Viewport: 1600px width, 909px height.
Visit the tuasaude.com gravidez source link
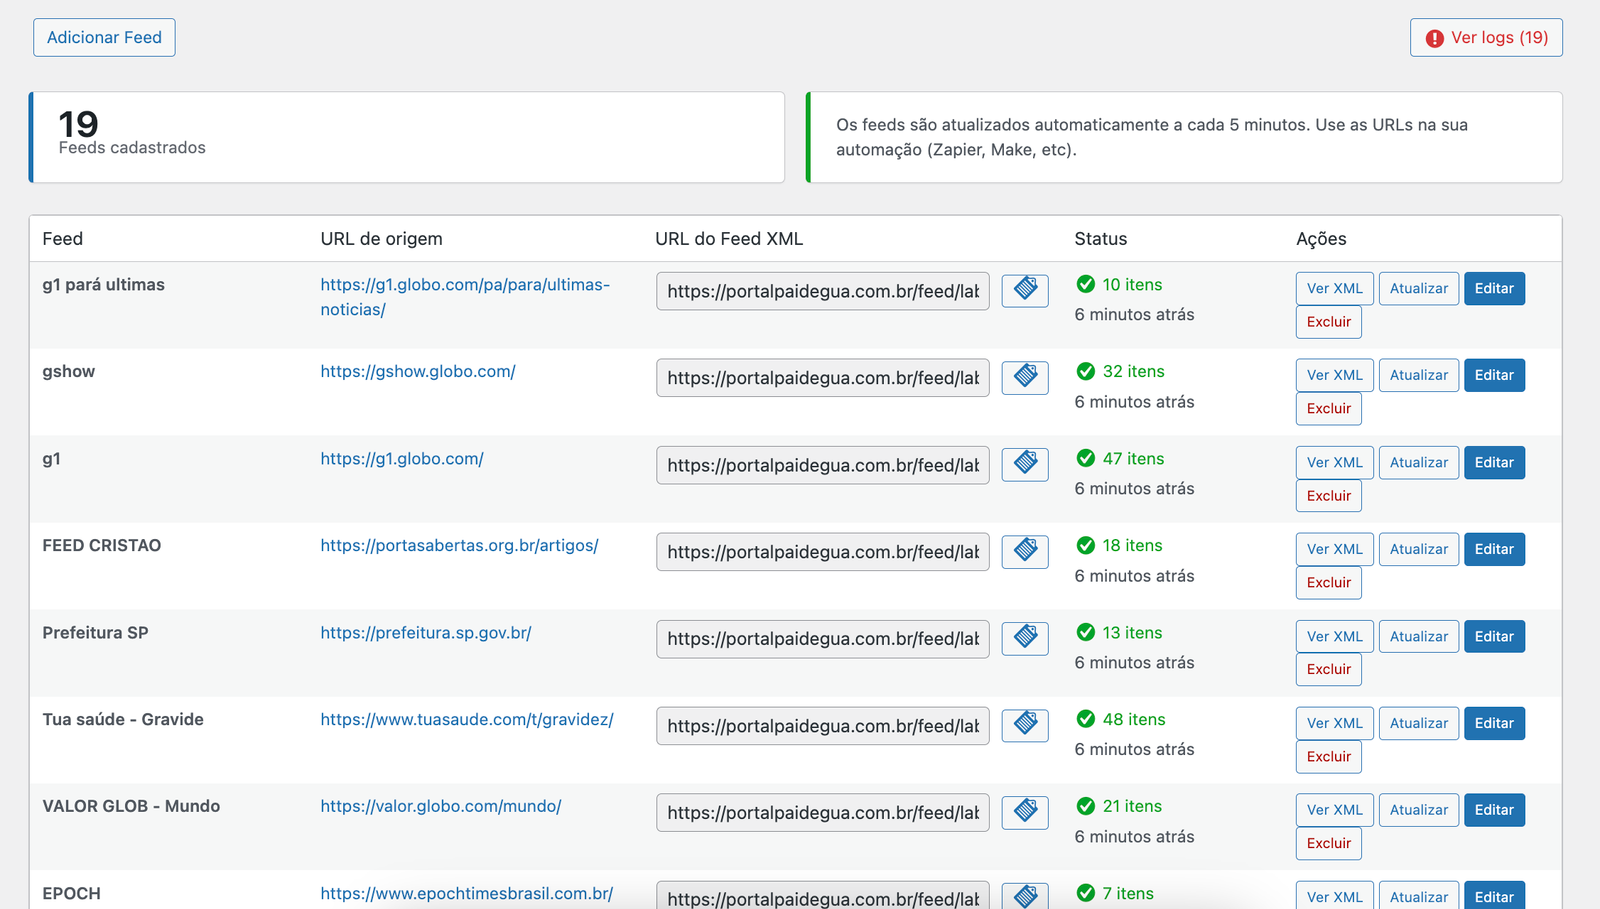click(467, 720)
